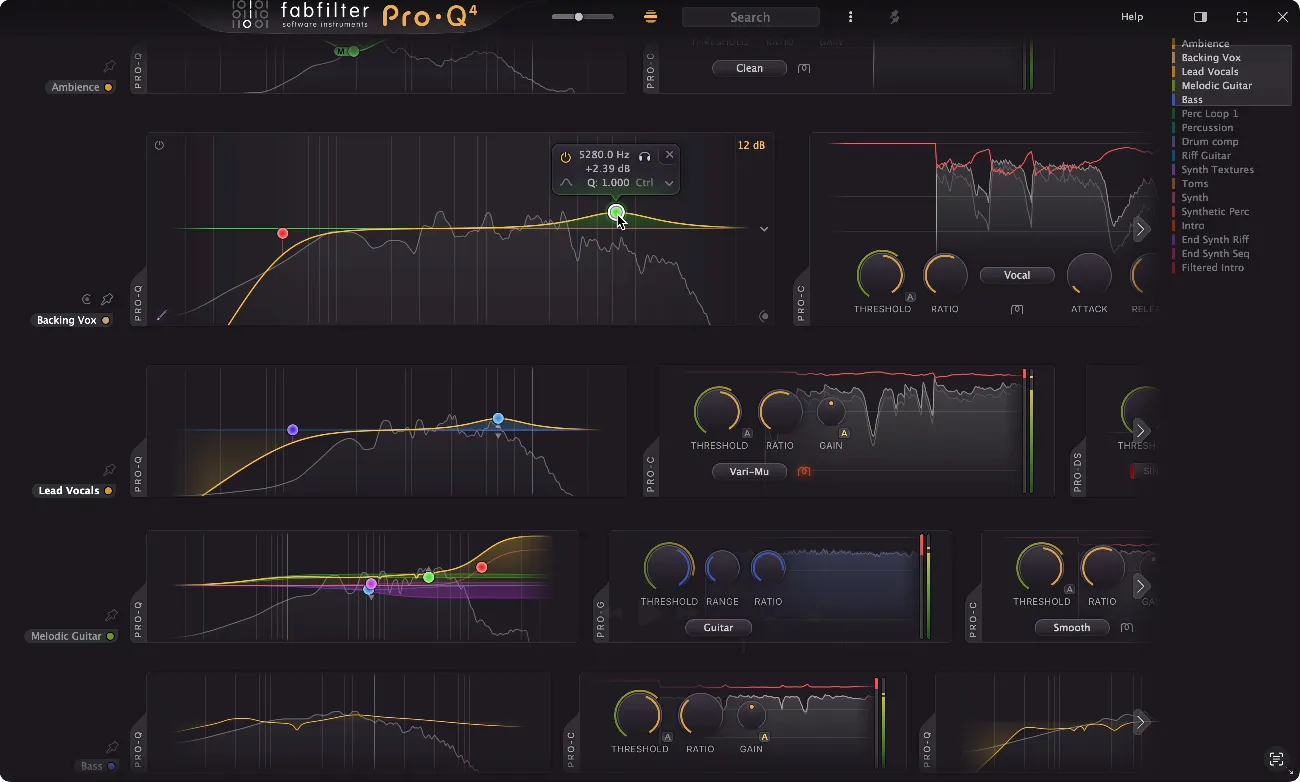
Task: Click the solo circle icon beside Backing Vox pin
Action: (87, 299)
